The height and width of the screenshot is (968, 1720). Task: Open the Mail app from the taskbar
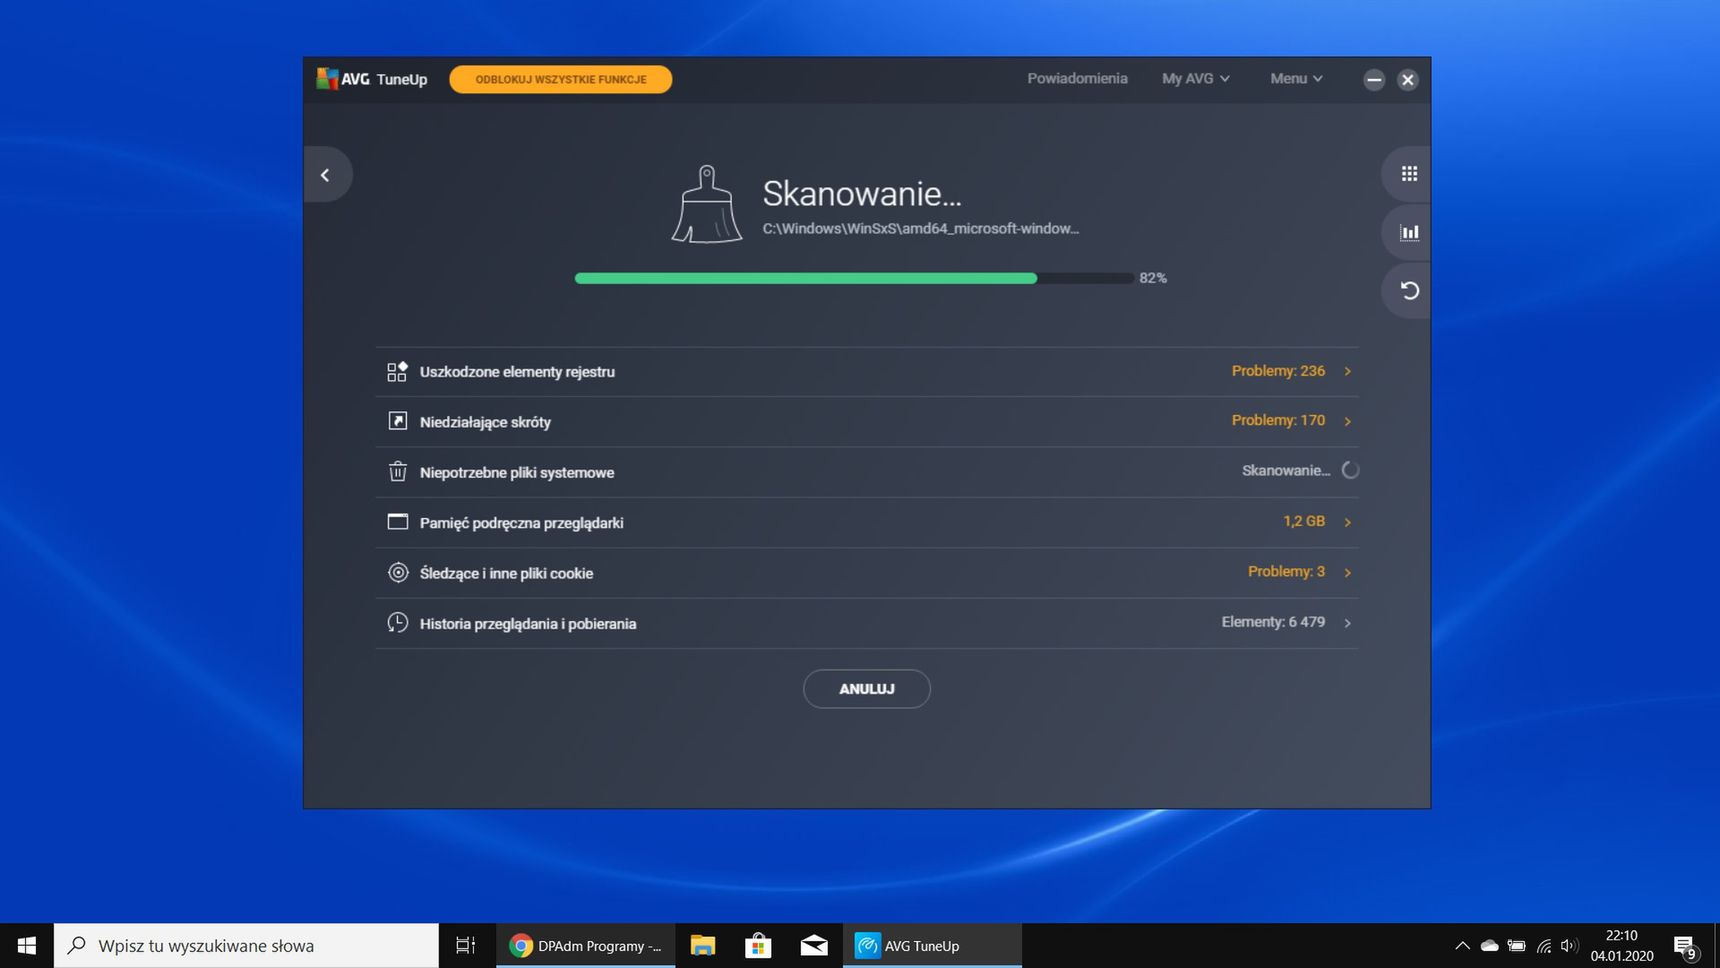[814, 945]
